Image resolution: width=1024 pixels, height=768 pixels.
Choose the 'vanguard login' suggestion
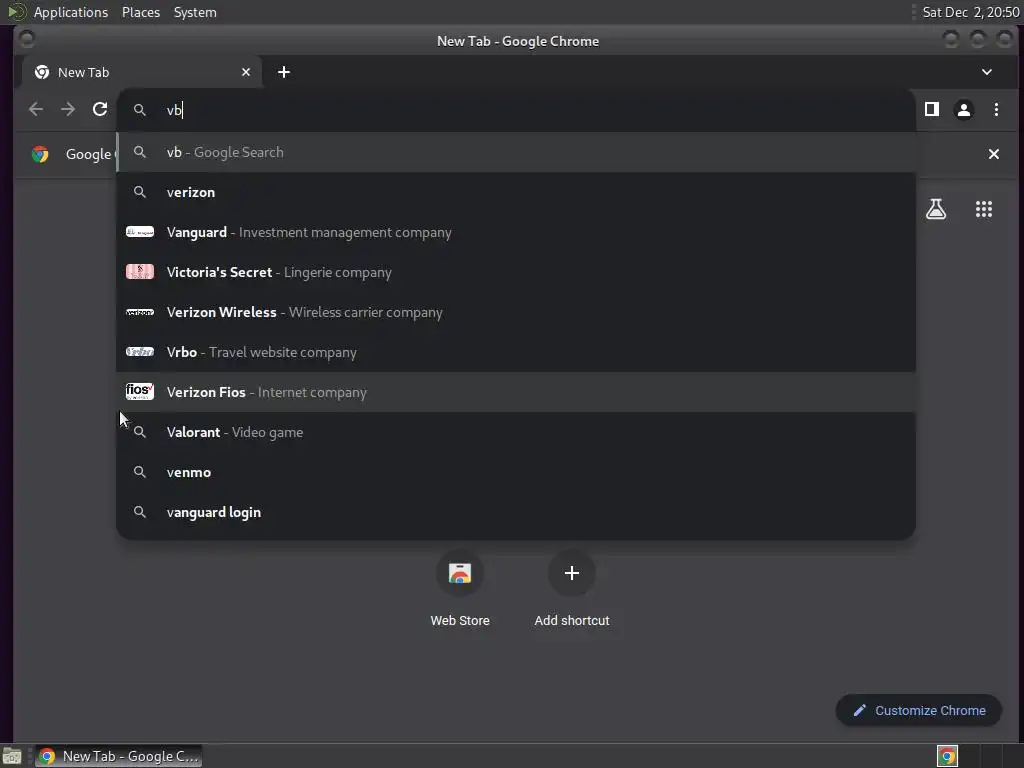click(x=516, y=512)
